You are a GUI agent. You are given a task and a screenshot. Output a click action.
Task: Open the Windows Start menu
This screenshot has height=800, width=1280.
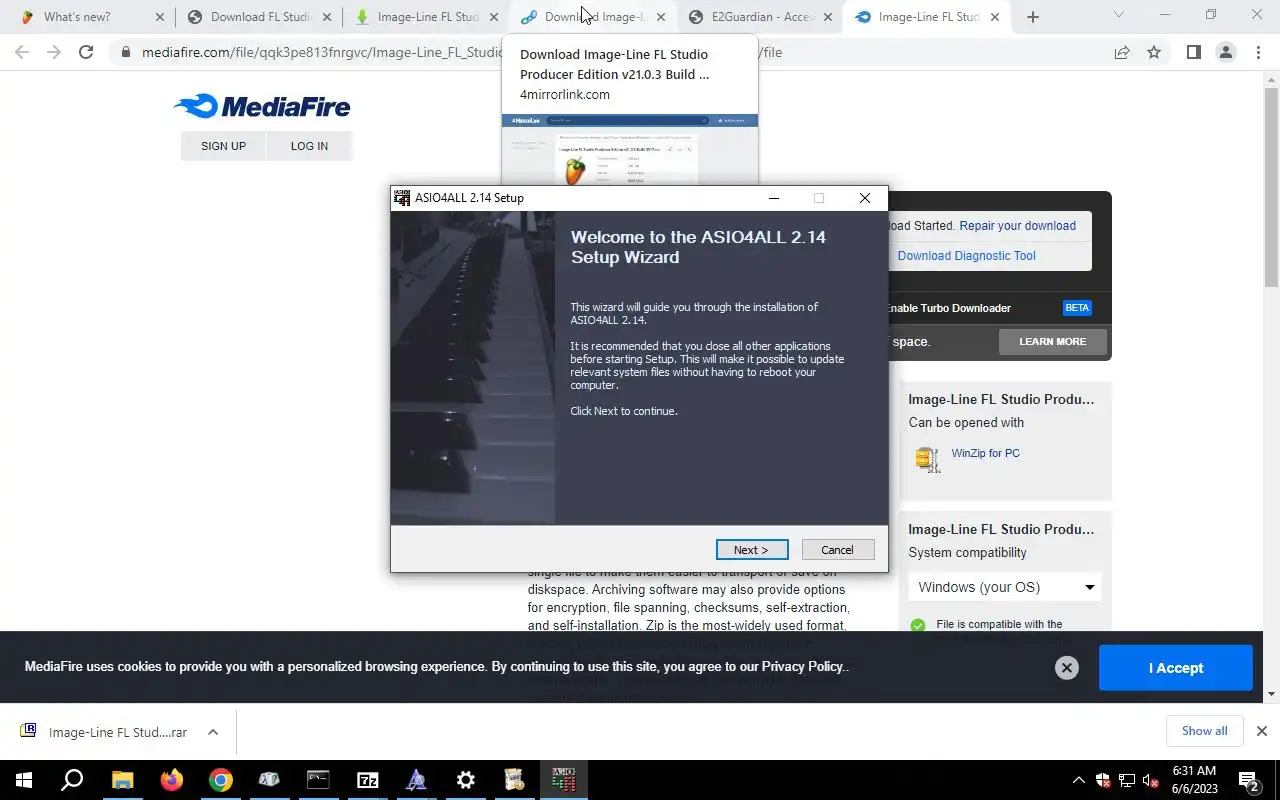point(23,780)
